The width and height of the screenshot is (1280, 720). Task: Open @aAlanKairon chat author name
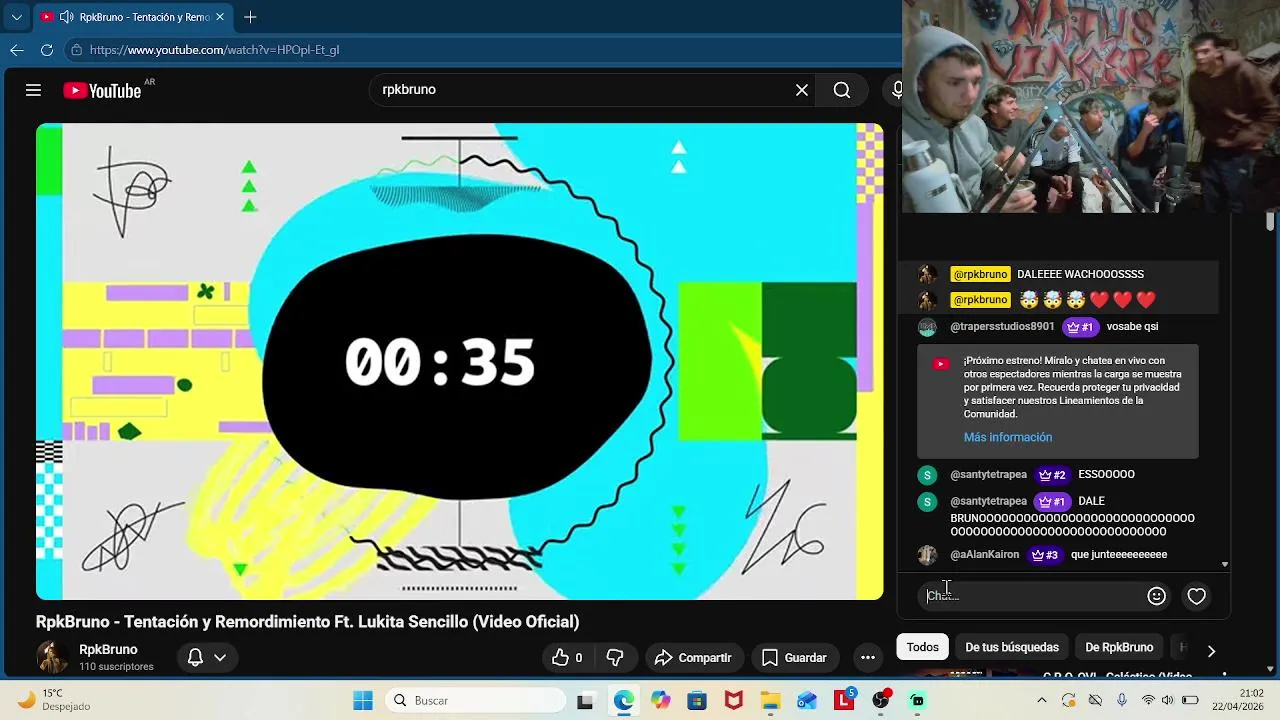(984, 554)
